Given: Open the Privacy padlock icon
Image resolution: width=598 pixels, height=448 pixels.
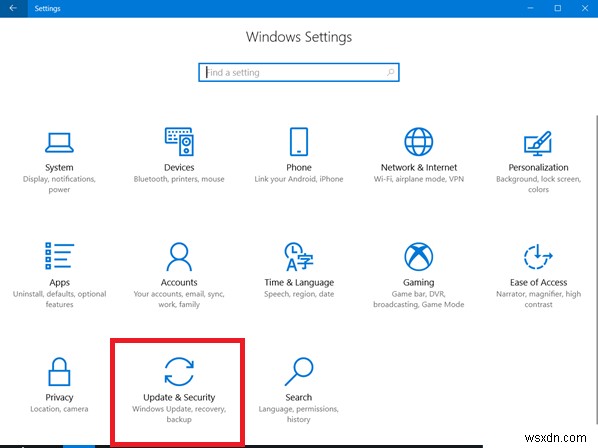Looking at the screenshot, I should [x=59, y=371].
